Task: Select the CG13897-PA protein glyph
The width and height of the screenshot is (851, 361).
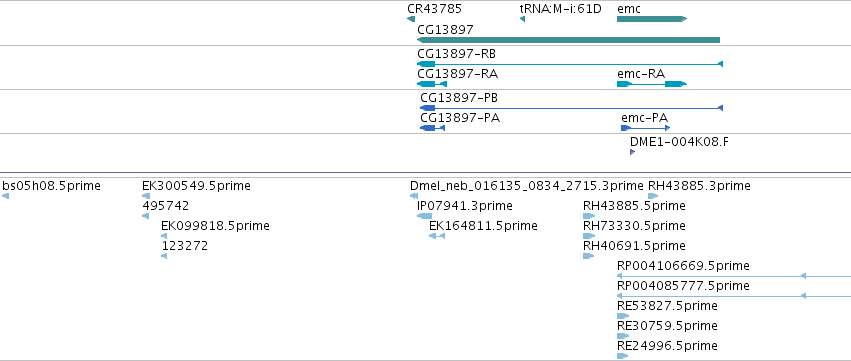Action: coord(433,128)
